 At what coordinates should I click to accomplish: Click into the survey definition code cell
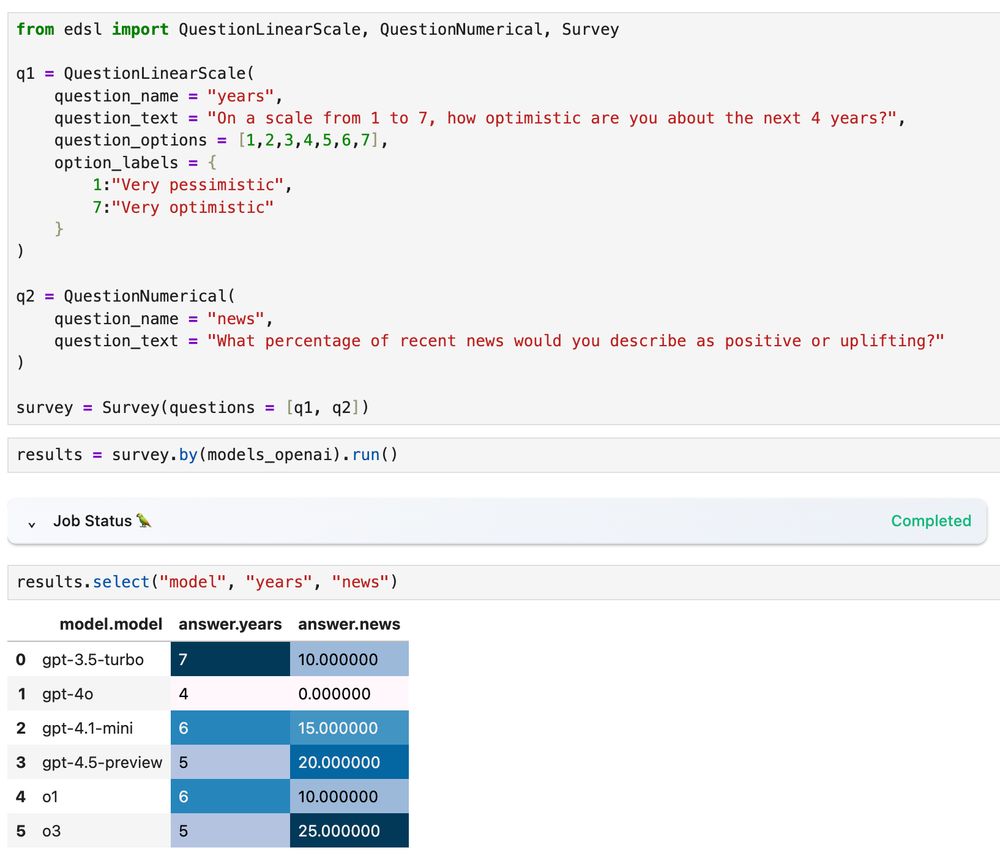[x=504, y=218]
